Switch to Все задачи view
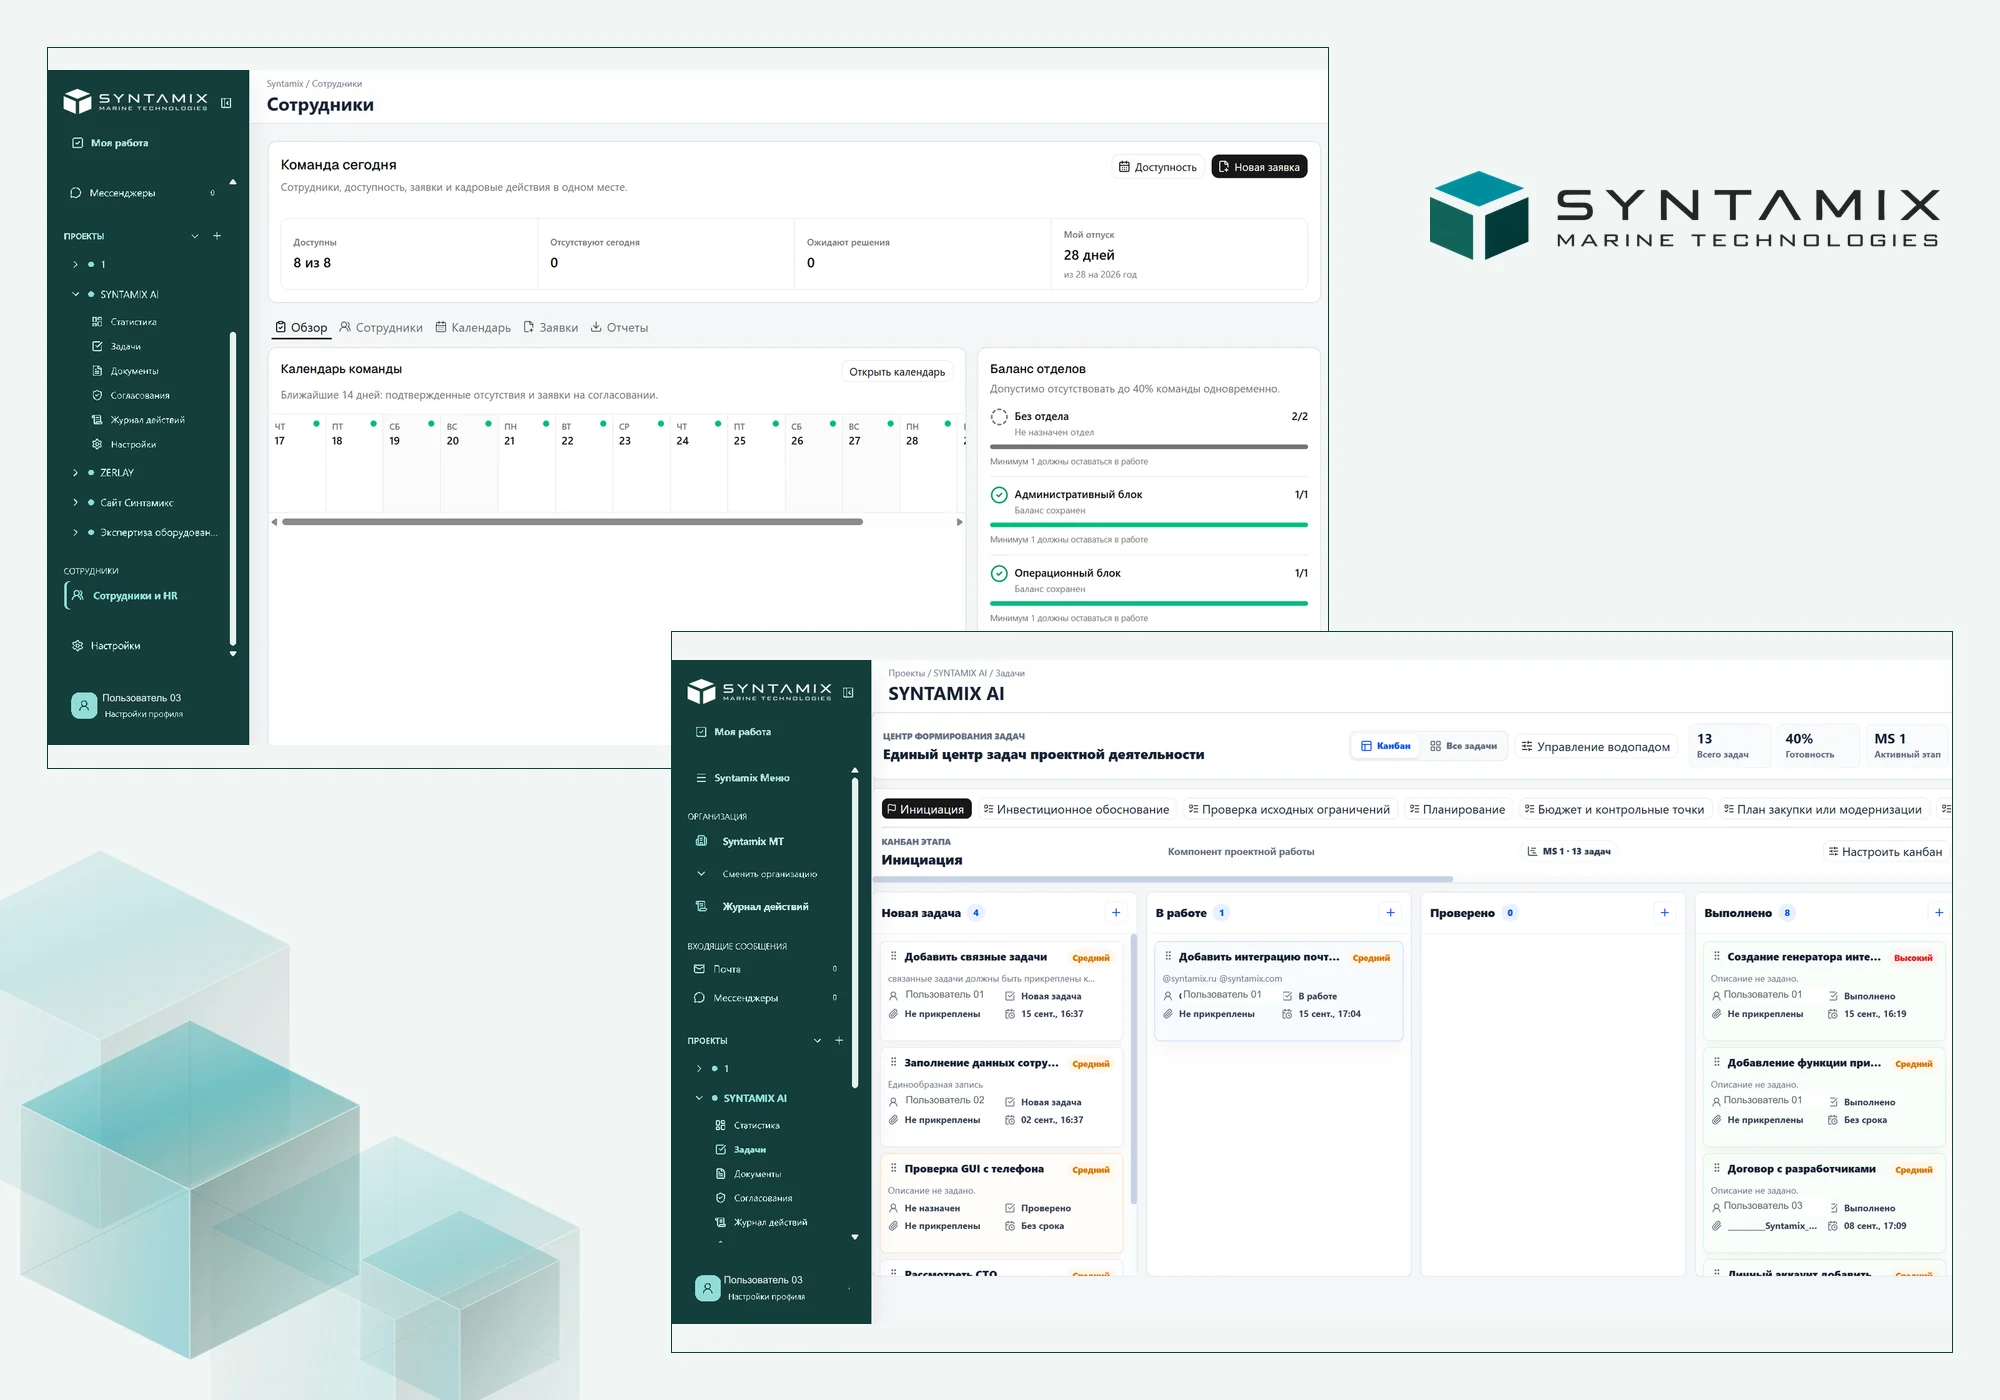The width and height of the screenshot is (2000, 1400). pyautogui.click(x=1464, y=746)
